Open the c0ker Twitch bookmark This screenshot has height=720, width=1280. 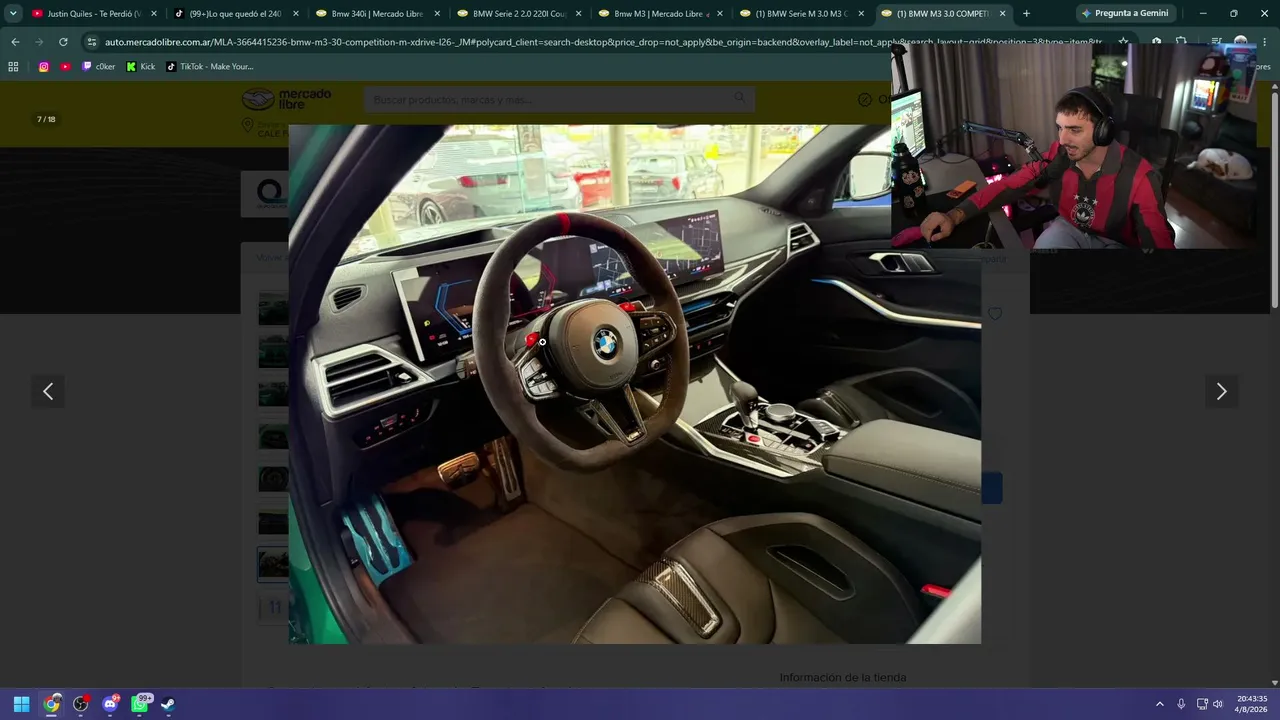[x=99, y=66]
